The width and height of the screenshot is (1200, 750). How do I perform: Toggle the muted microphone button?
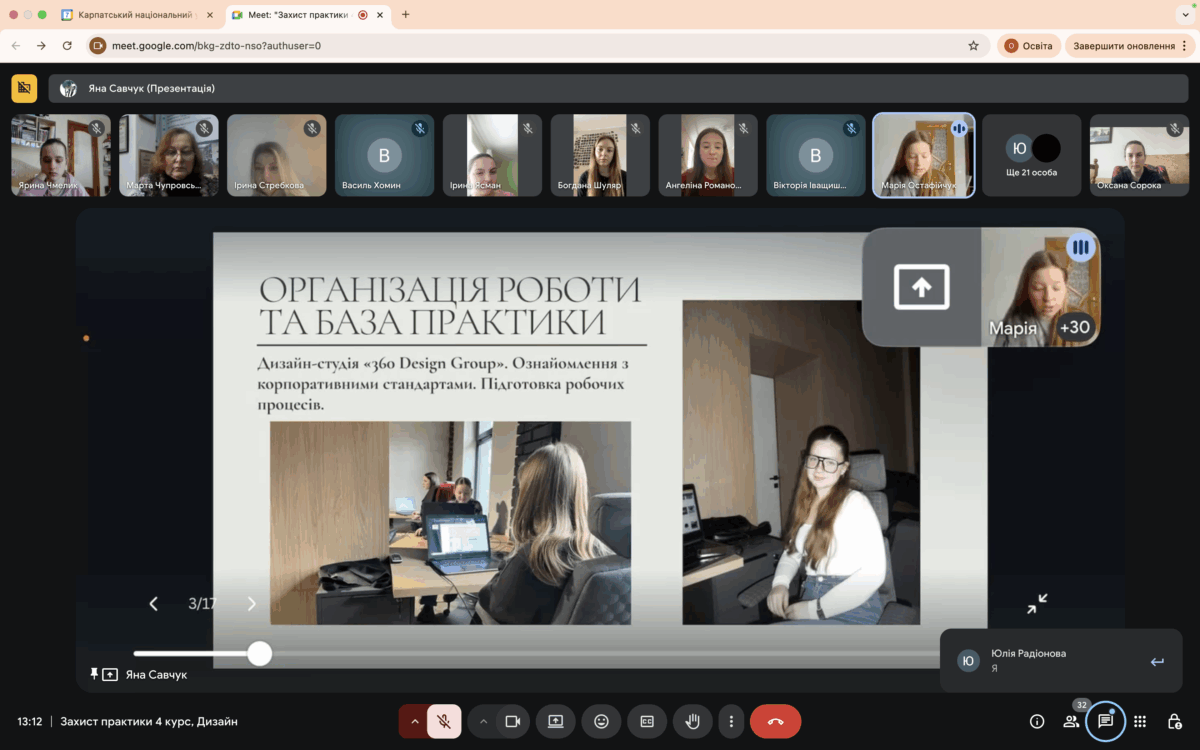444,721
